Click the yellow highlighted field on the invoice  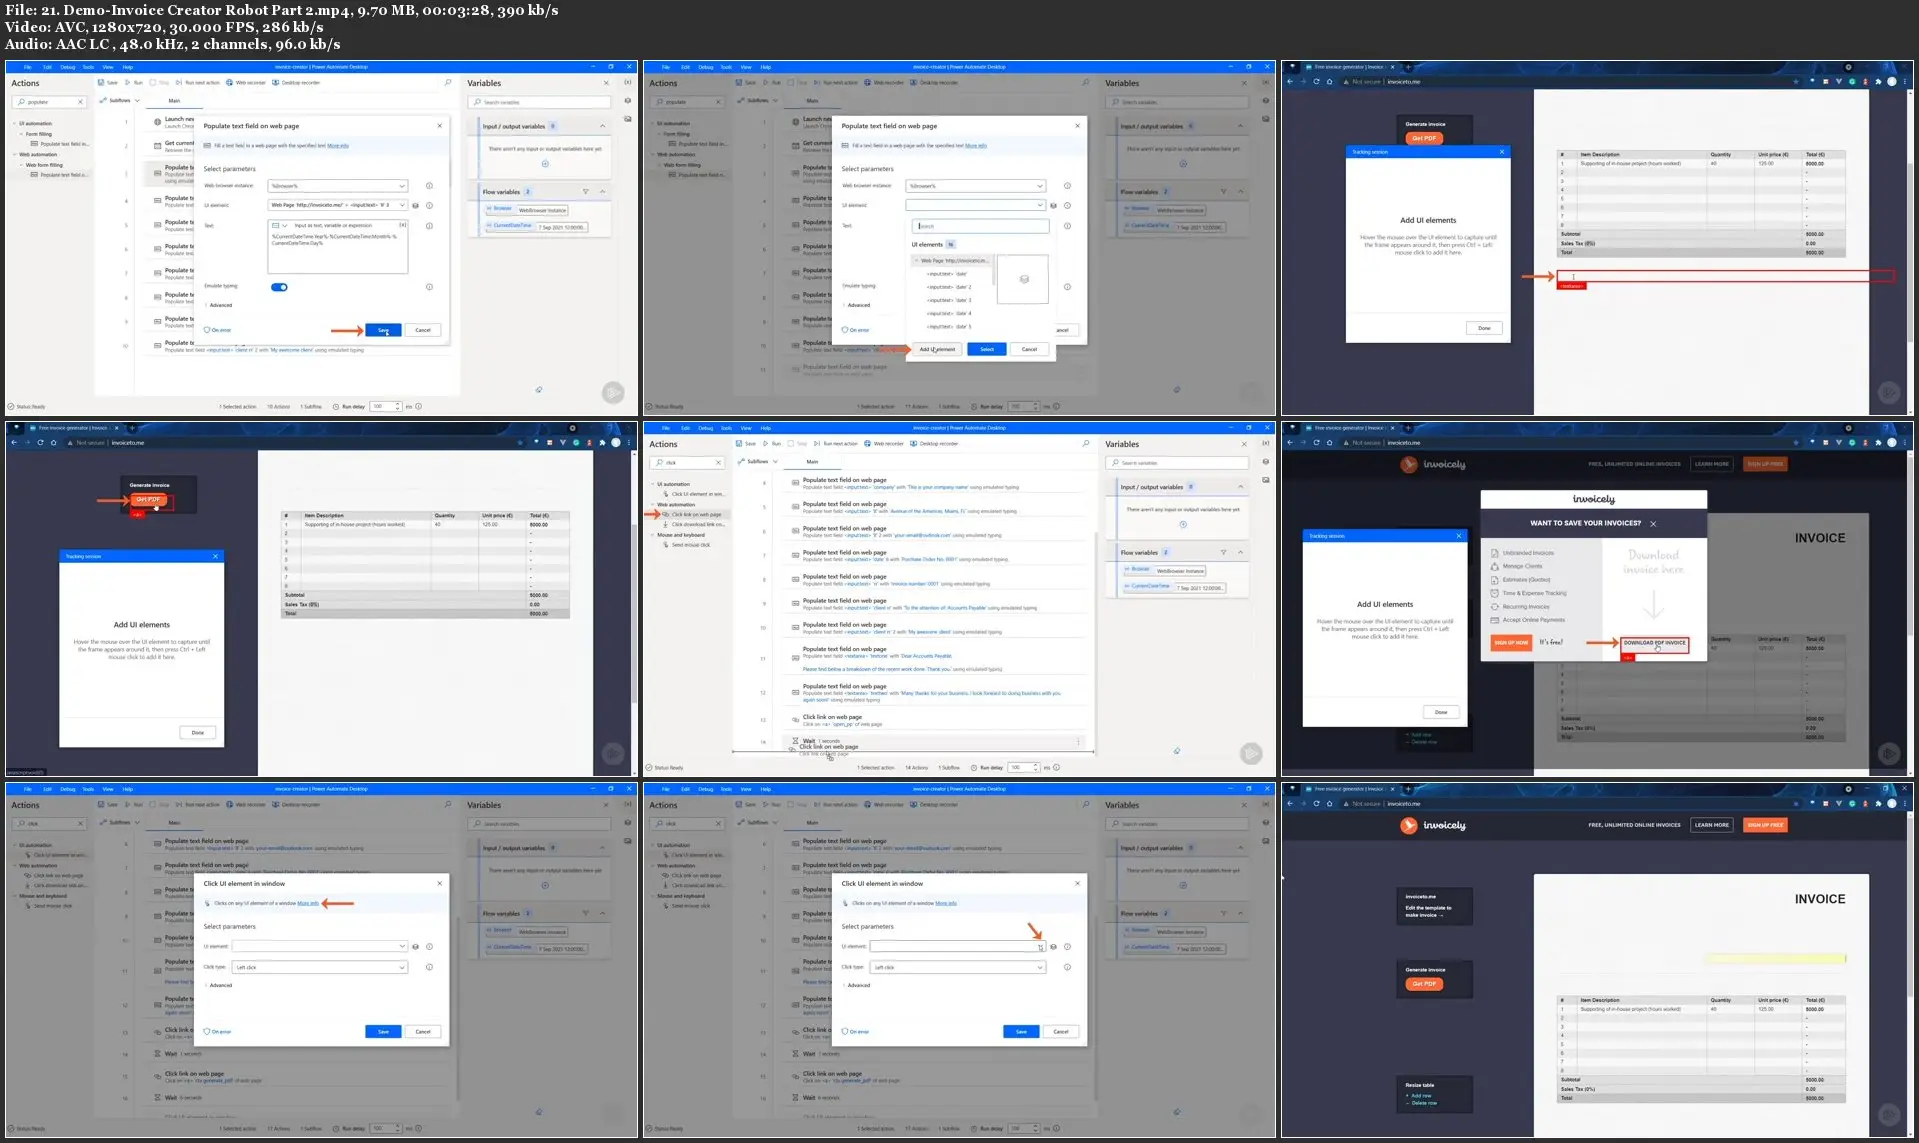coord(1775,958)
